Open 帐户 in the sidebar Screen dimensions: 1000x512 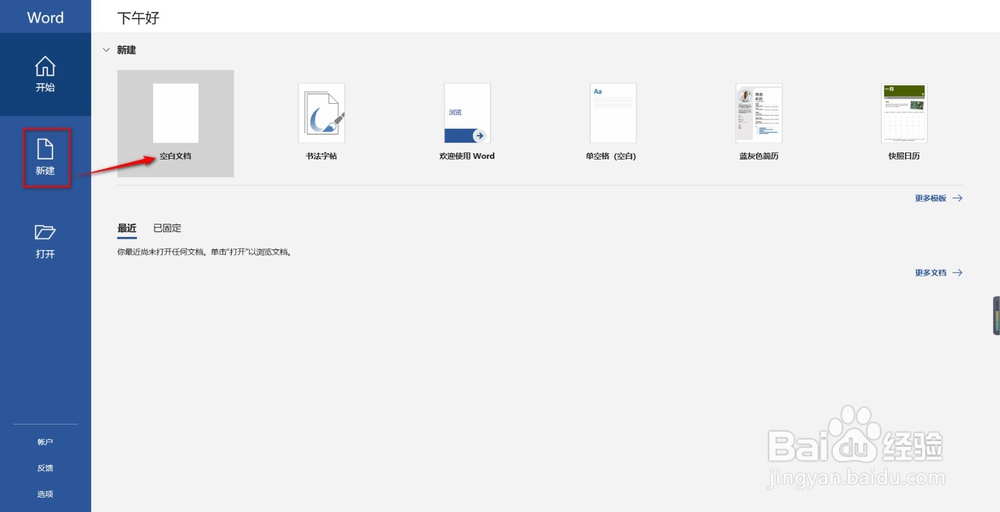(x=45, y=442)
